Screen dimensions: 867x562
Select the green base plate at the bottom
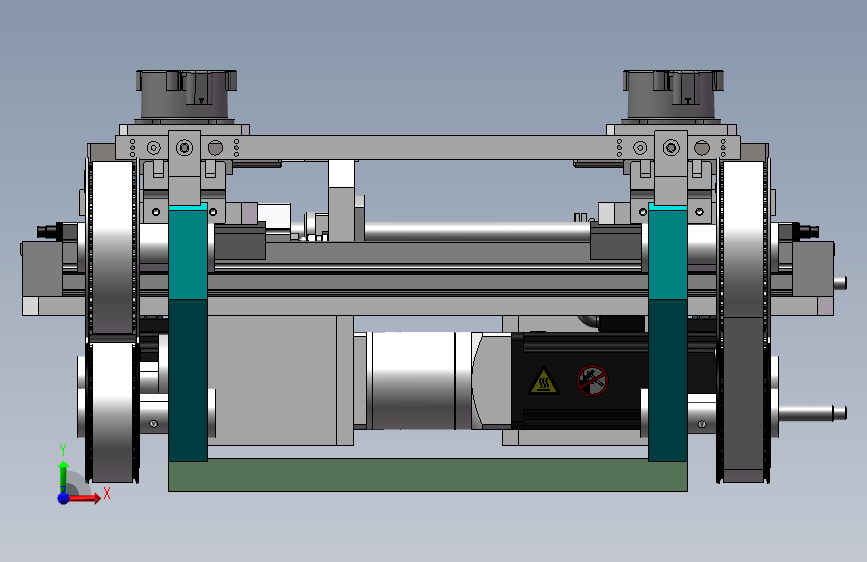tap(427, 475)
